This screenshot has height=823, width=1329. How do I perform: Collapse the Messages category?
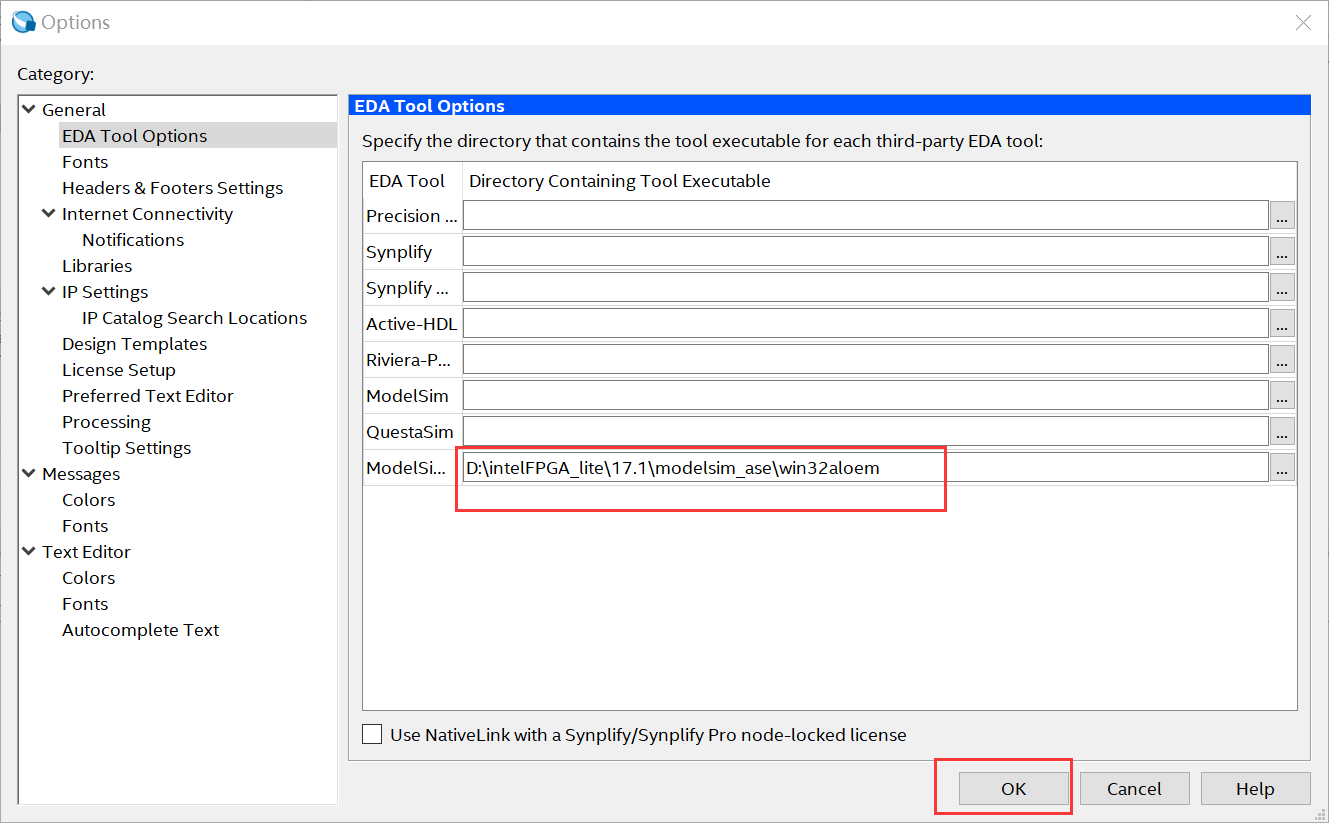[x=29, y=473]
